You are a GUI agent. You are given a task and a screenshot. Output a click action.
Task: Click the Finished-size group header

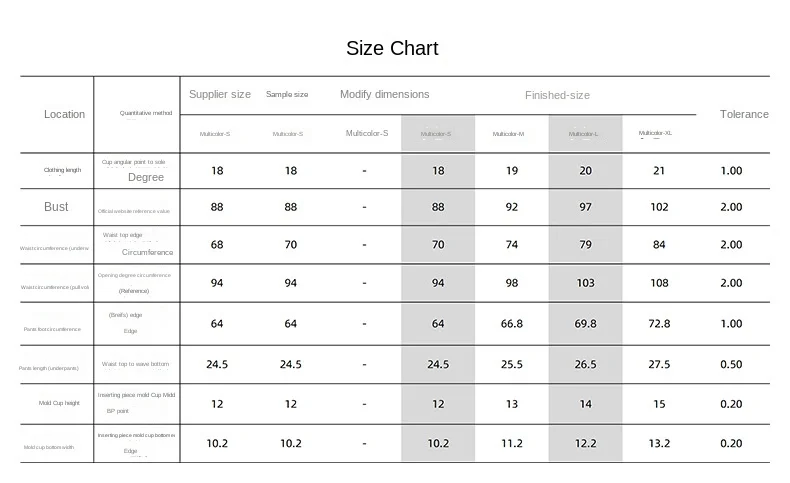(x=557, y=95)
